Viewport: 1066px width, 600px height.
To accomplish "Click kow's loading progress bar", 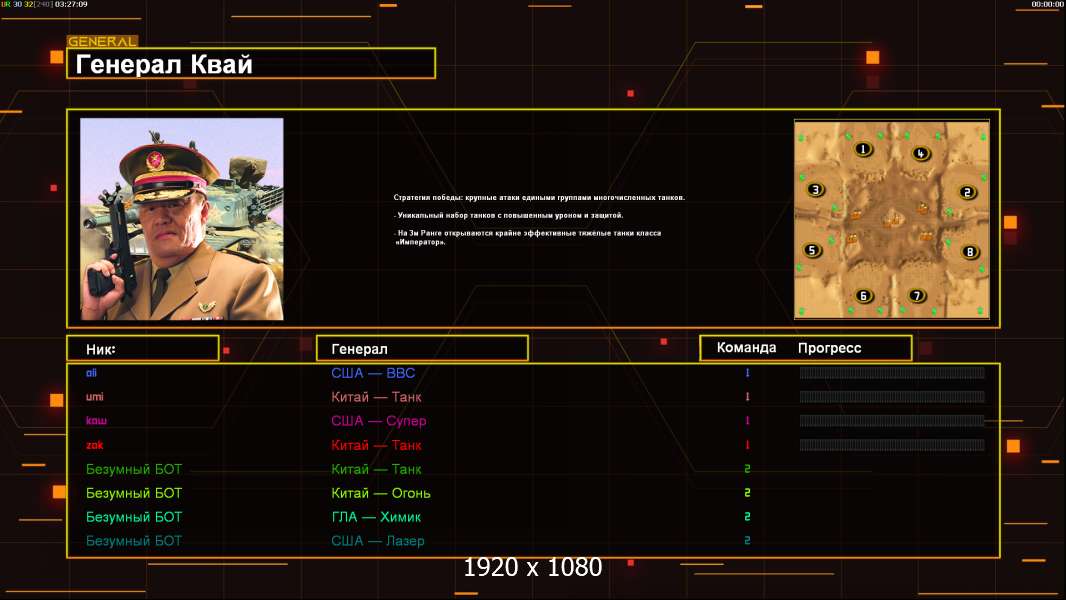I will click(892, 421).
